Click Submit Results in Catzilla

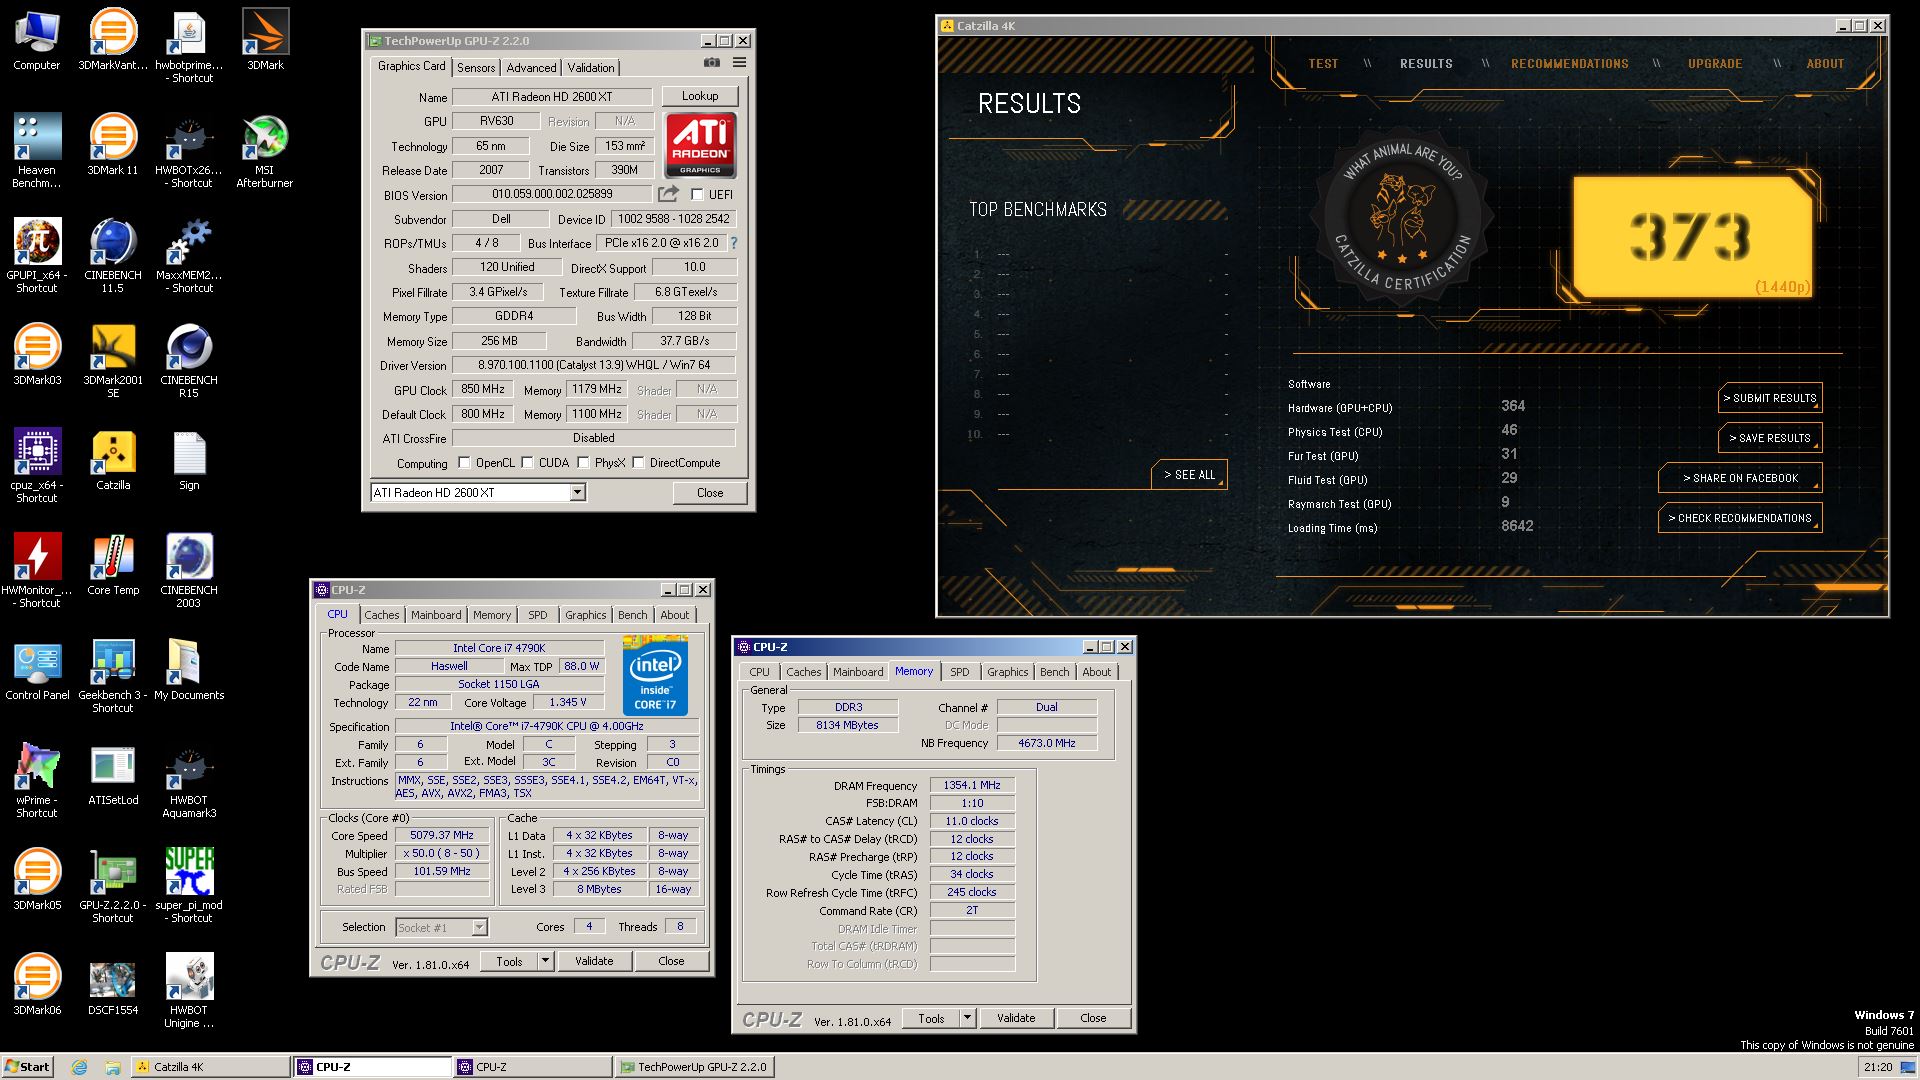[1770, 398]
